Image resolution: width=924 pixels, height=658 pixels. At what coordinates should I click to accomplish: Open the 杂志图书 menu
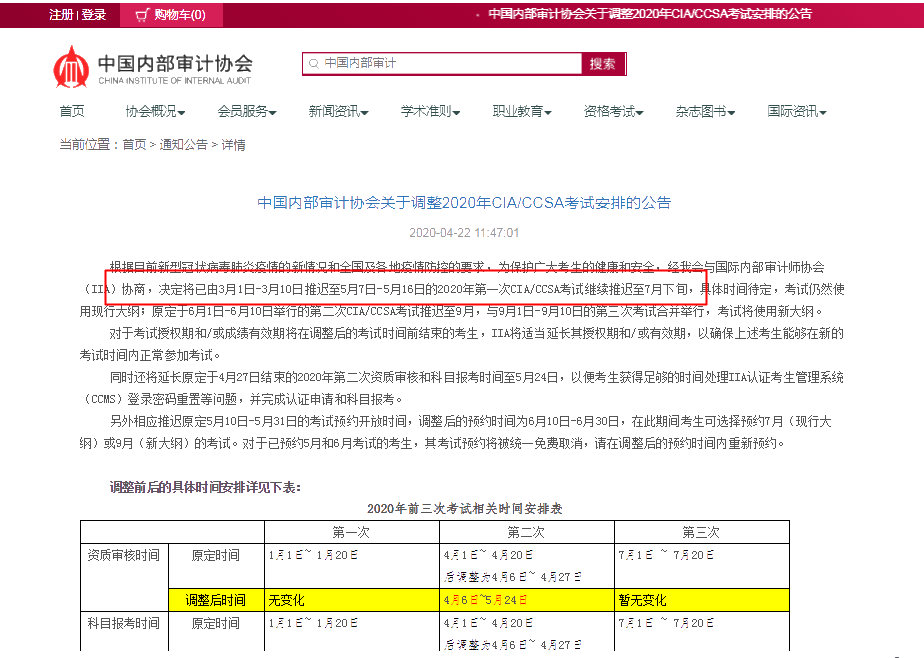coord(705,111)
